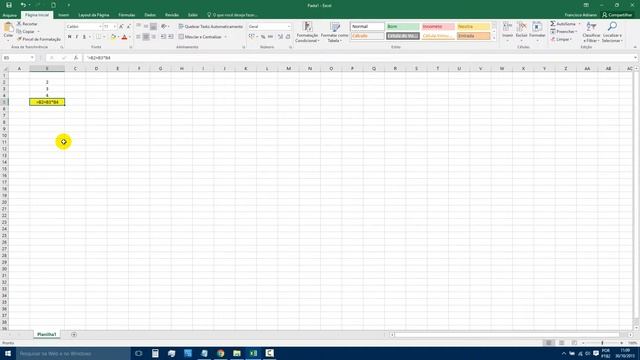Increase decimal places
Viewport: 640px width, 360px height.
[x=280, y=37]
